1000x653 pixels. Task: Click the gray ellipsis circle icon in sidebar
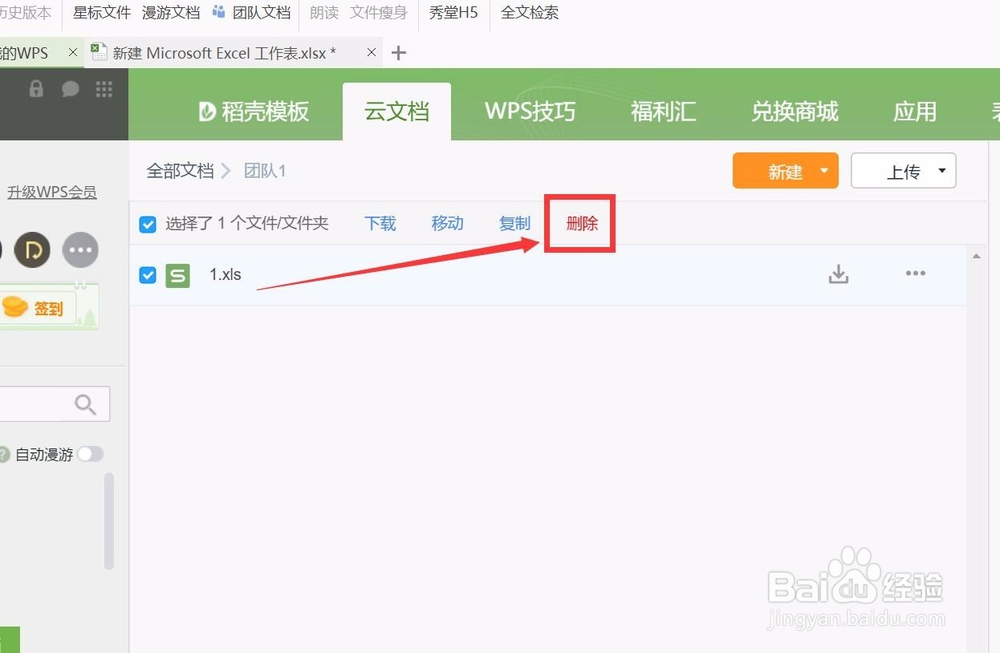80,250
